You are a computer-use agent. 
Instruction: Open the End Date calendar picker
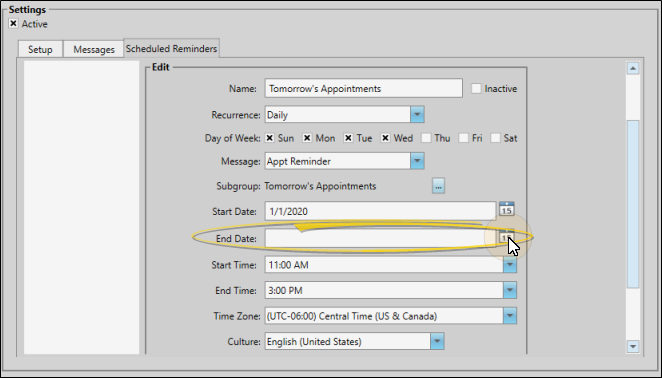click(x=506, y=237)
